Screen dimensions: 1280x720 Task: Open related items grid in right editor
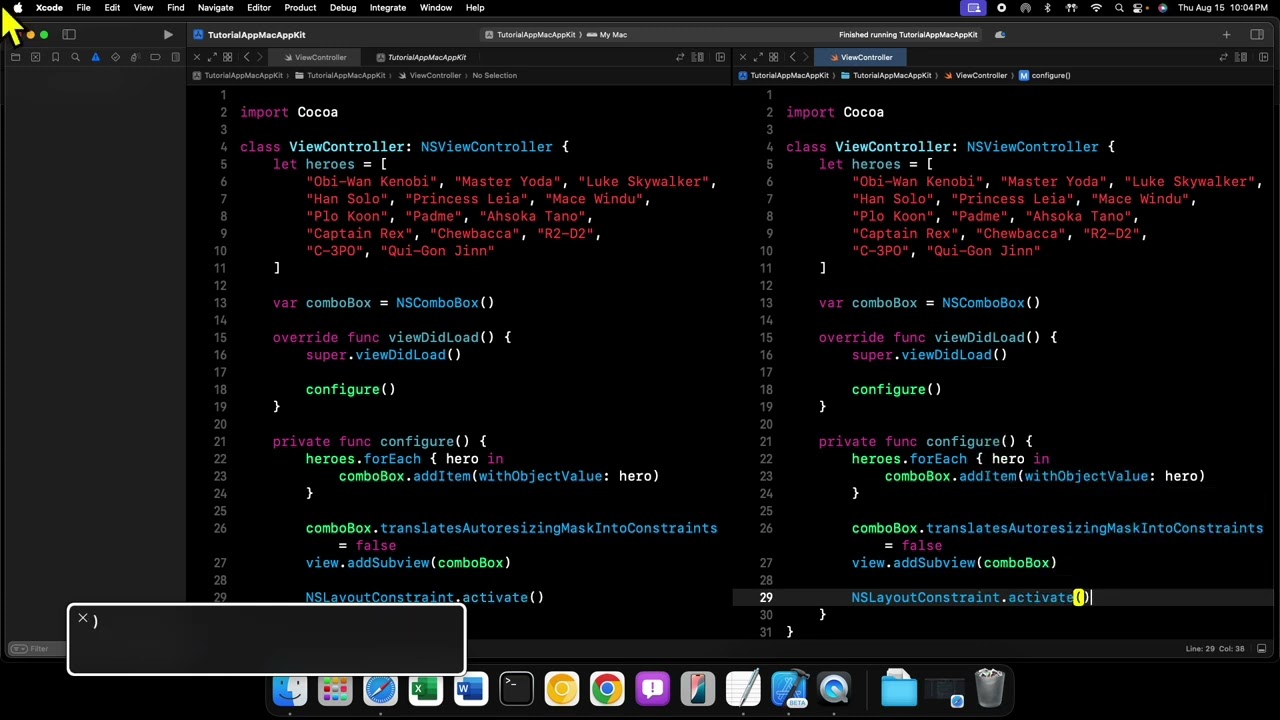[x=773, y=57]
